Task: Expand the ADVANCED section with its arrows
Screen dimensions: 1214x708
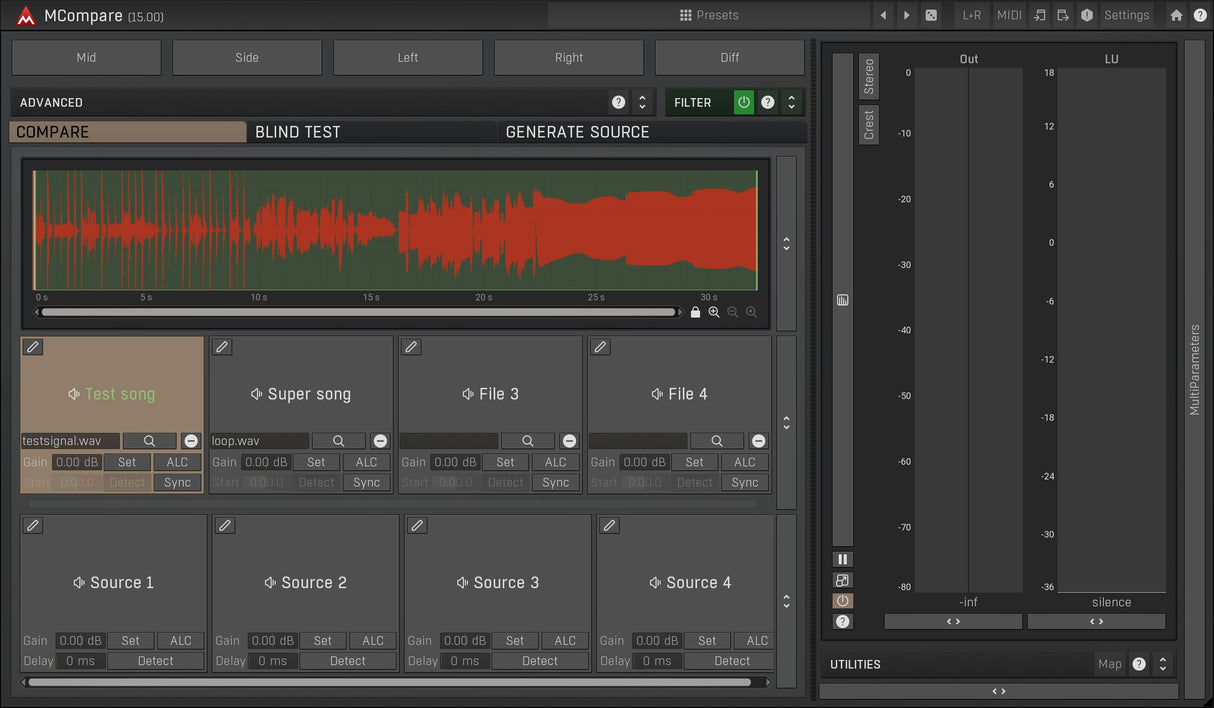Action: point(642,102)
